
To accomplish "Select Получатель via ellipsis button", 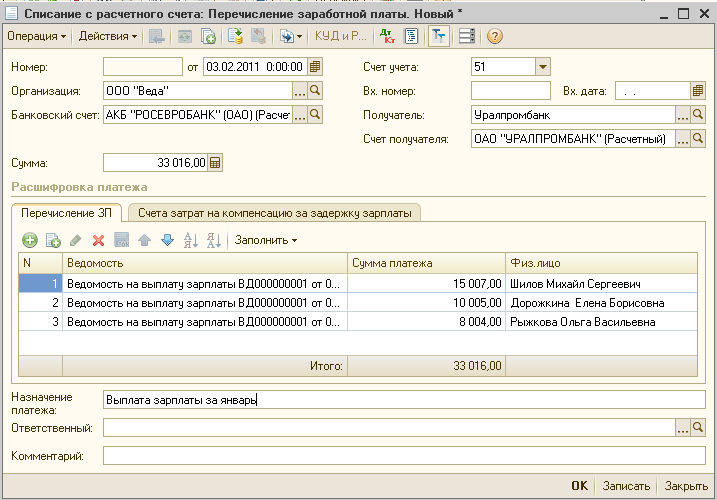I will point(683,115).
